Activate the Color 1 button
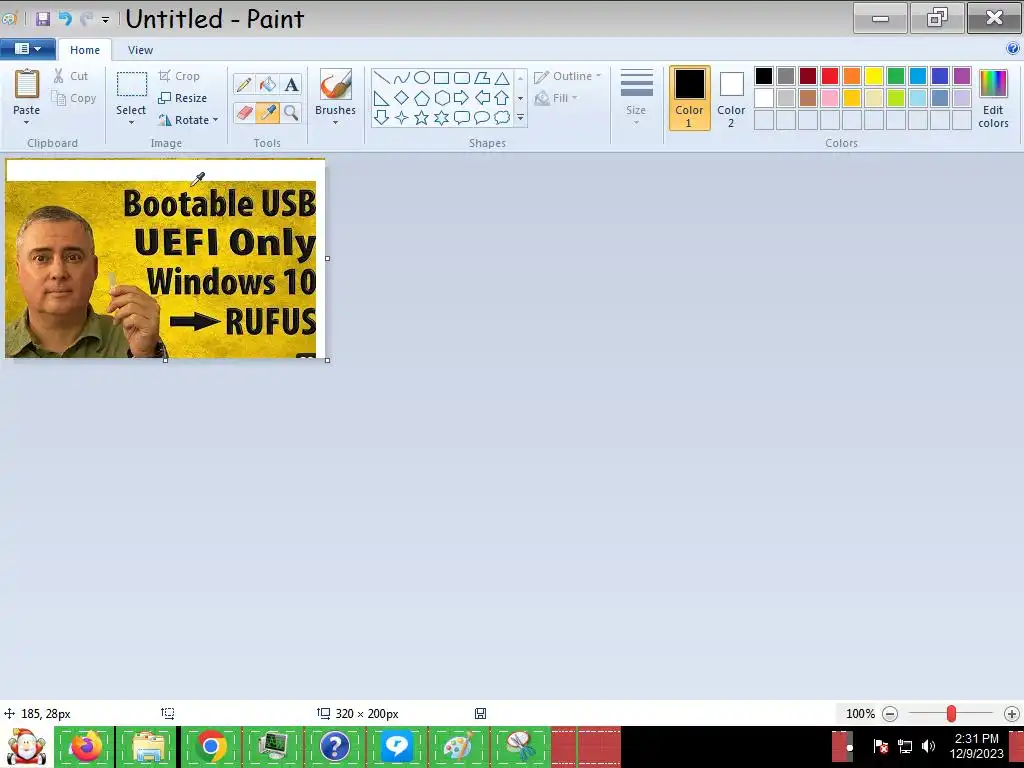Image resolution: width=1024 pixels, height=768 pixels. coord(689,98)
